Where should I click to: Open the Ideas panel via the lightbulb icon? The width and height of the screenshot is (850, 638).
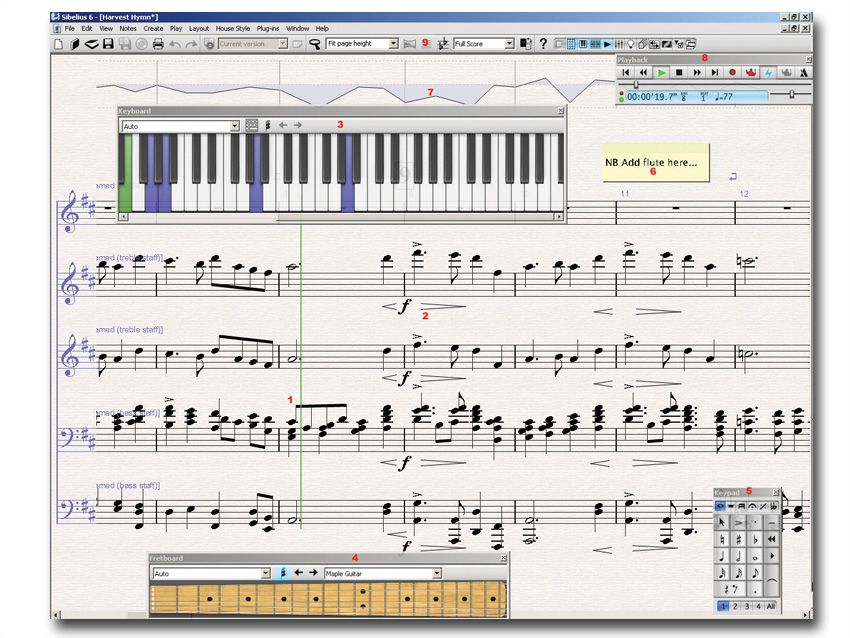(x=630, y=44)
